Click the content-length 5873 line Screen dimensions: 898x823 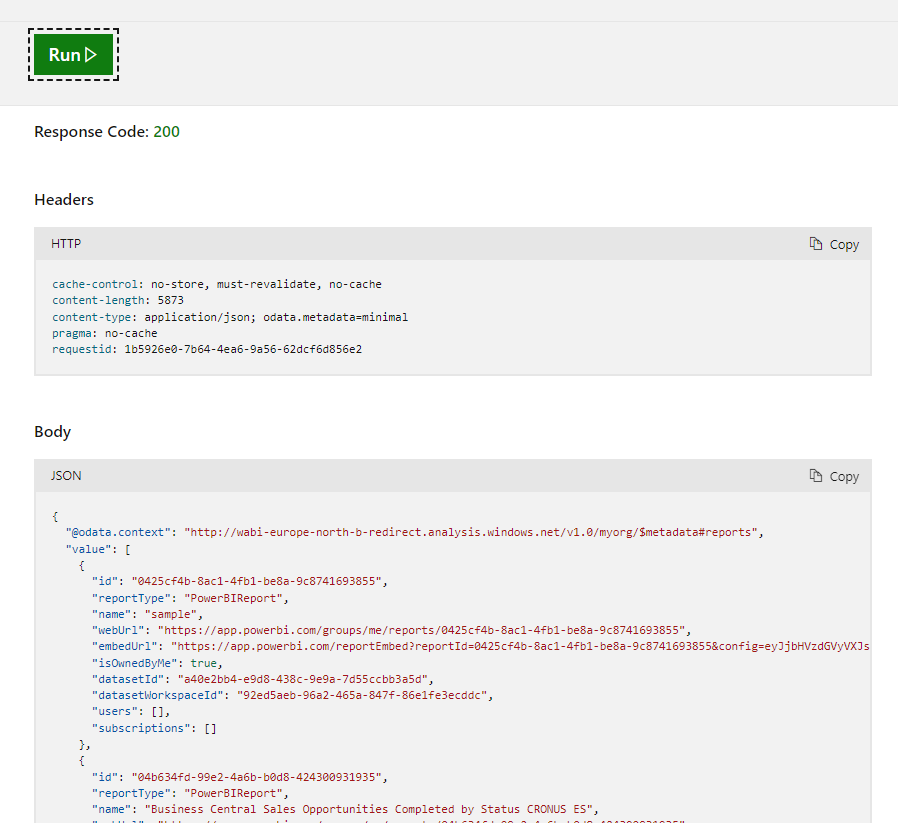pos(118,300)
